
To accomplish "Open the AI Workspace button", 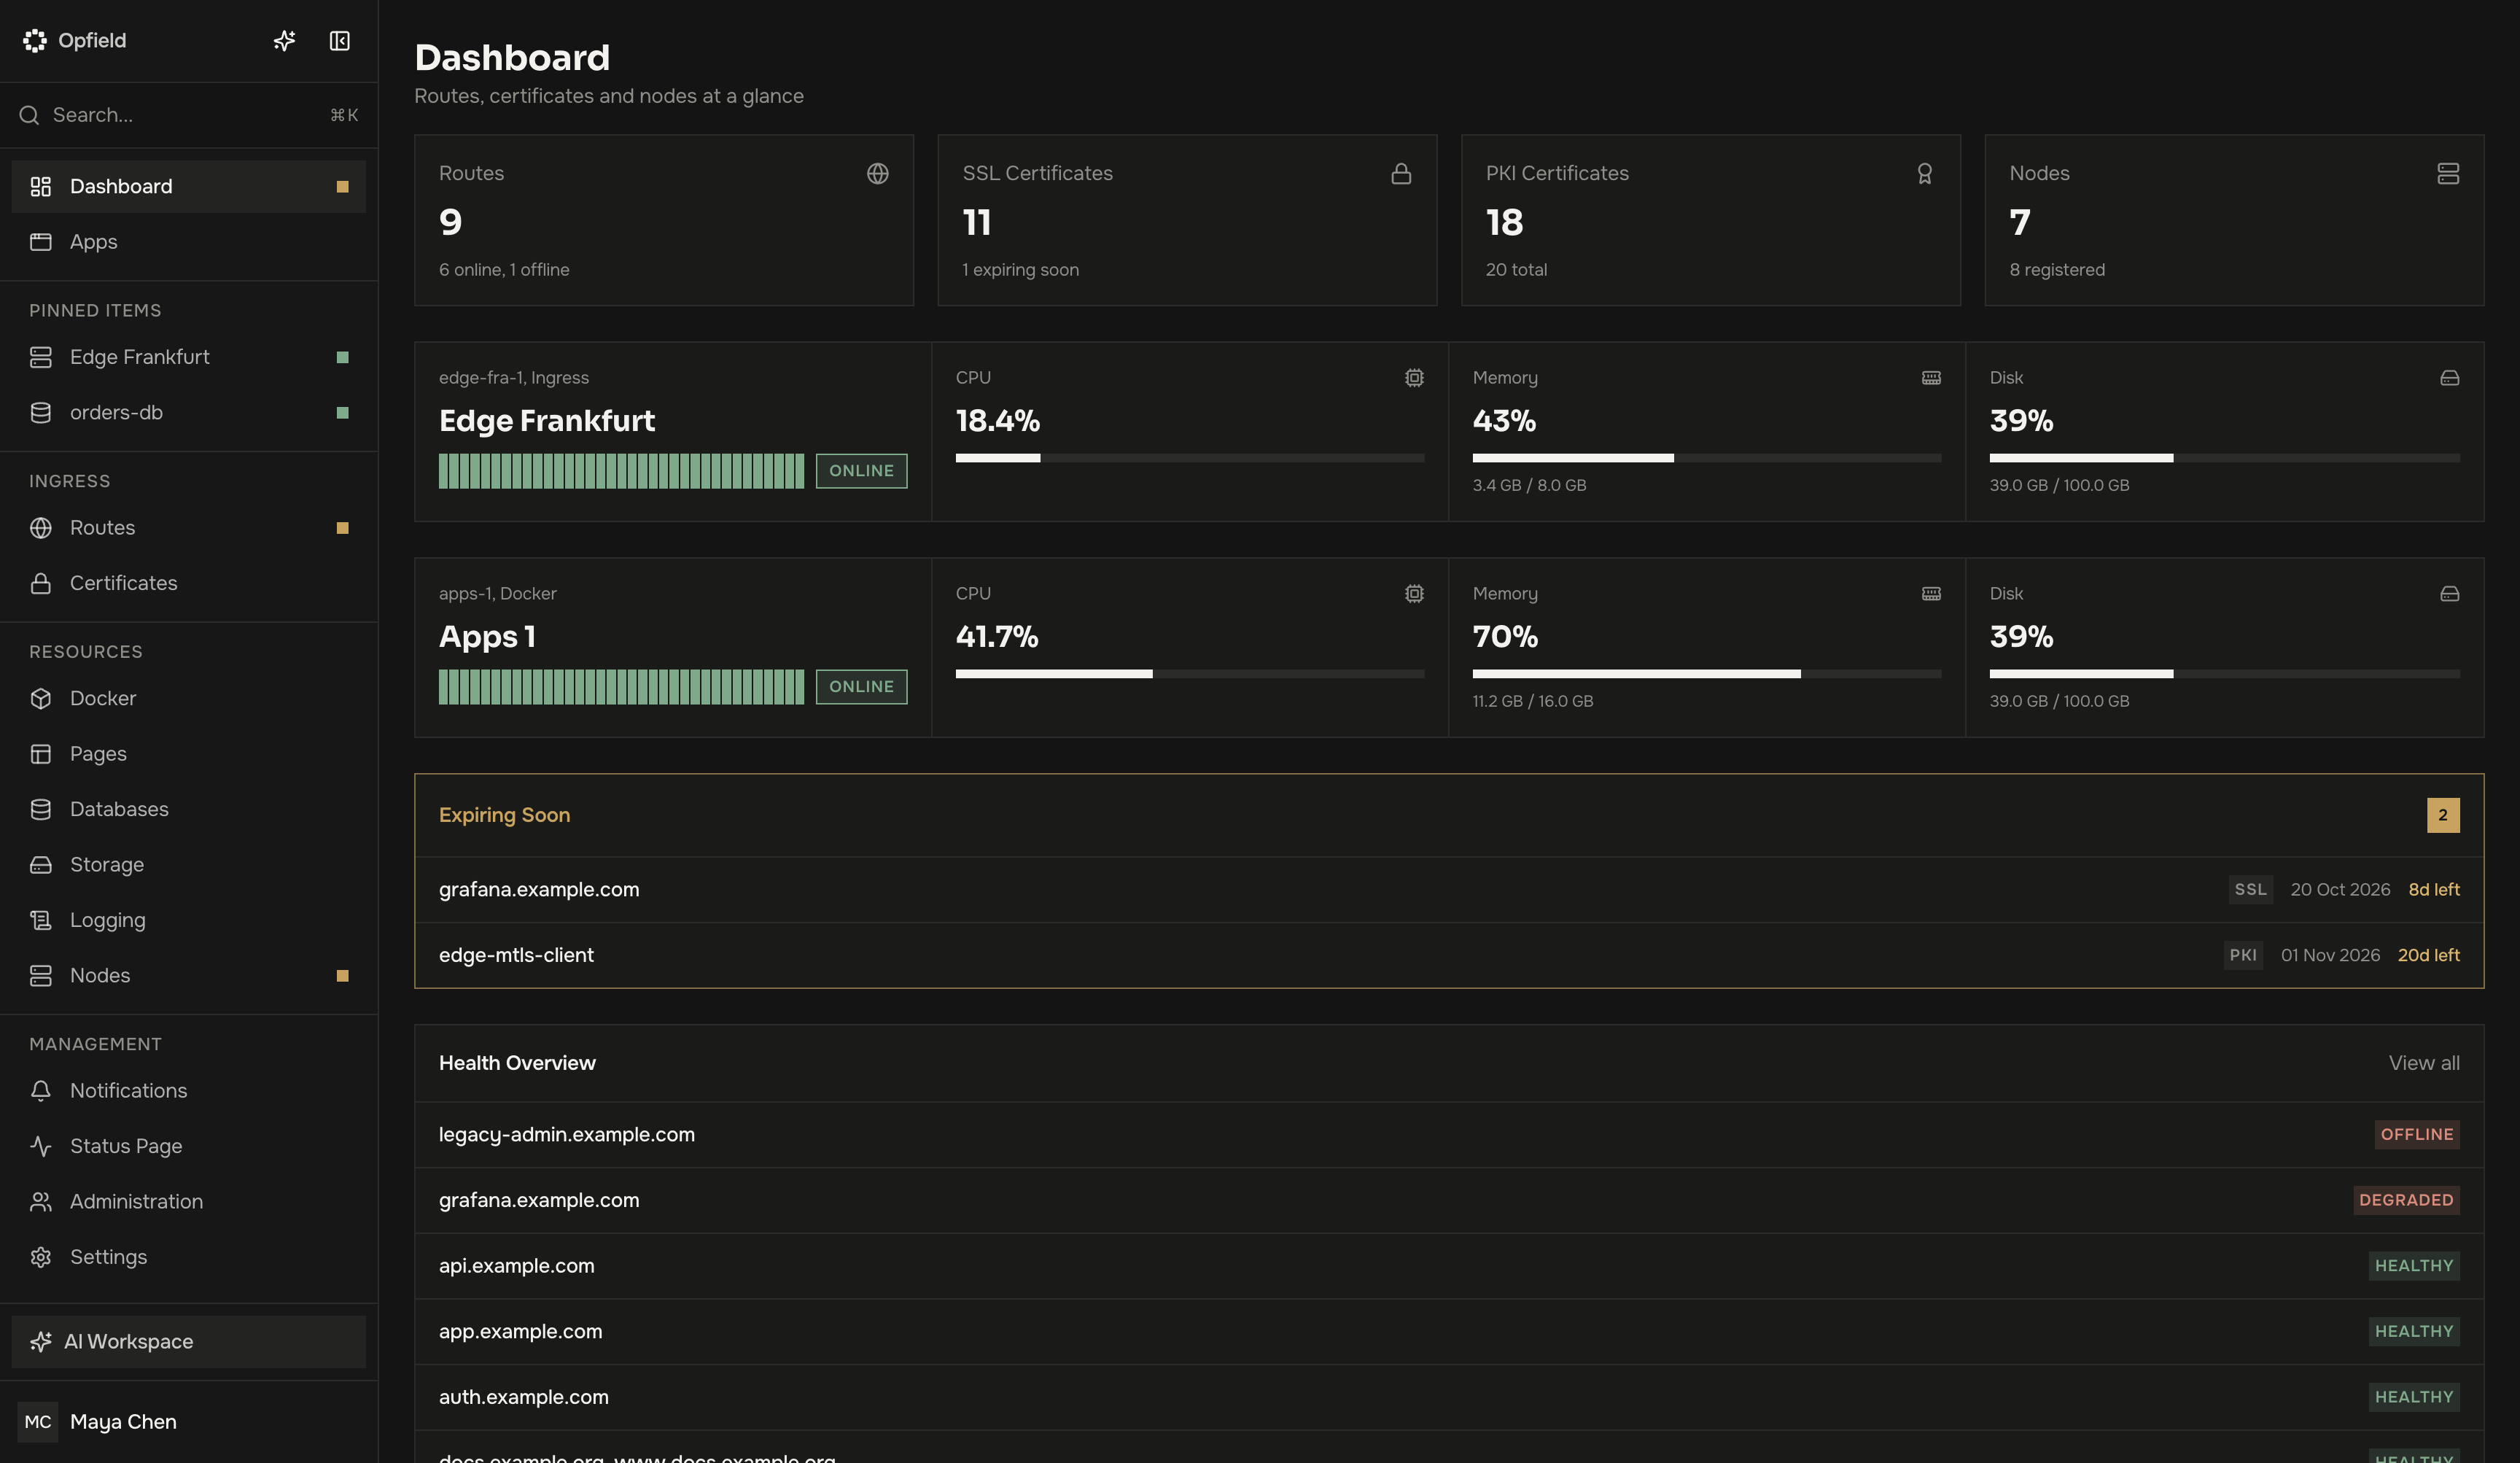I will tap(188, 1342).
